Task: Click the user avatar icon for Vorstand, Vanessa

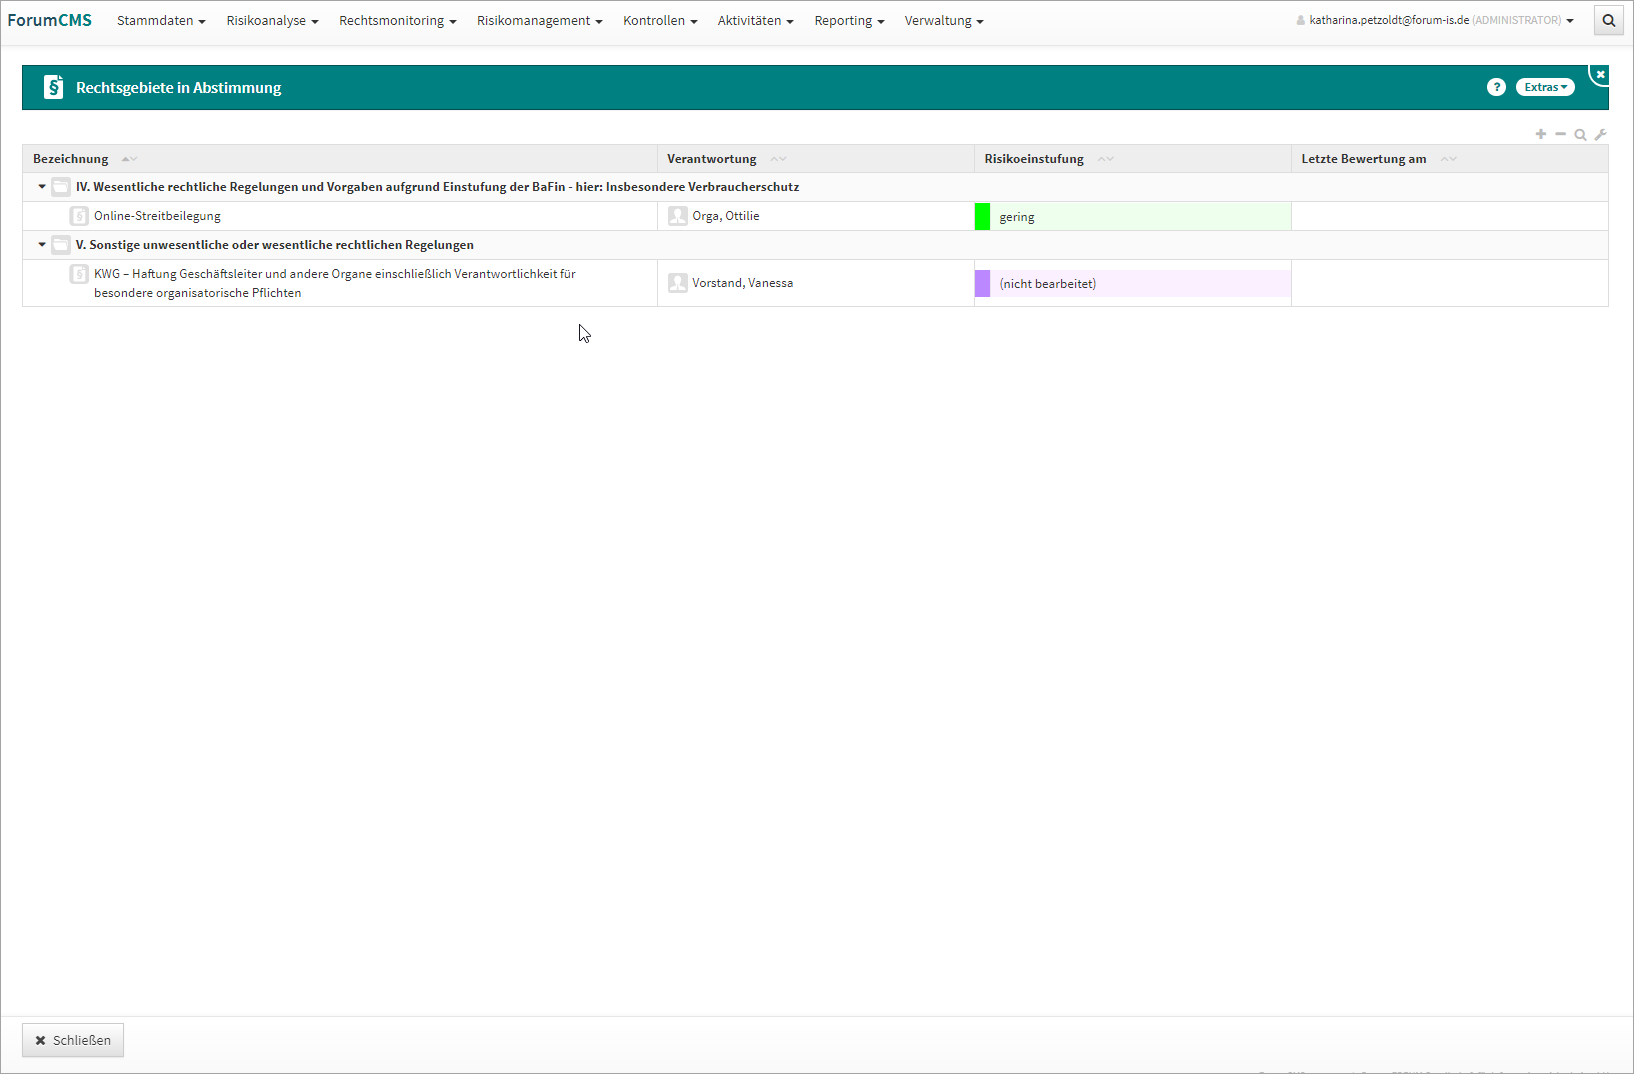Action: coord(678,283)
